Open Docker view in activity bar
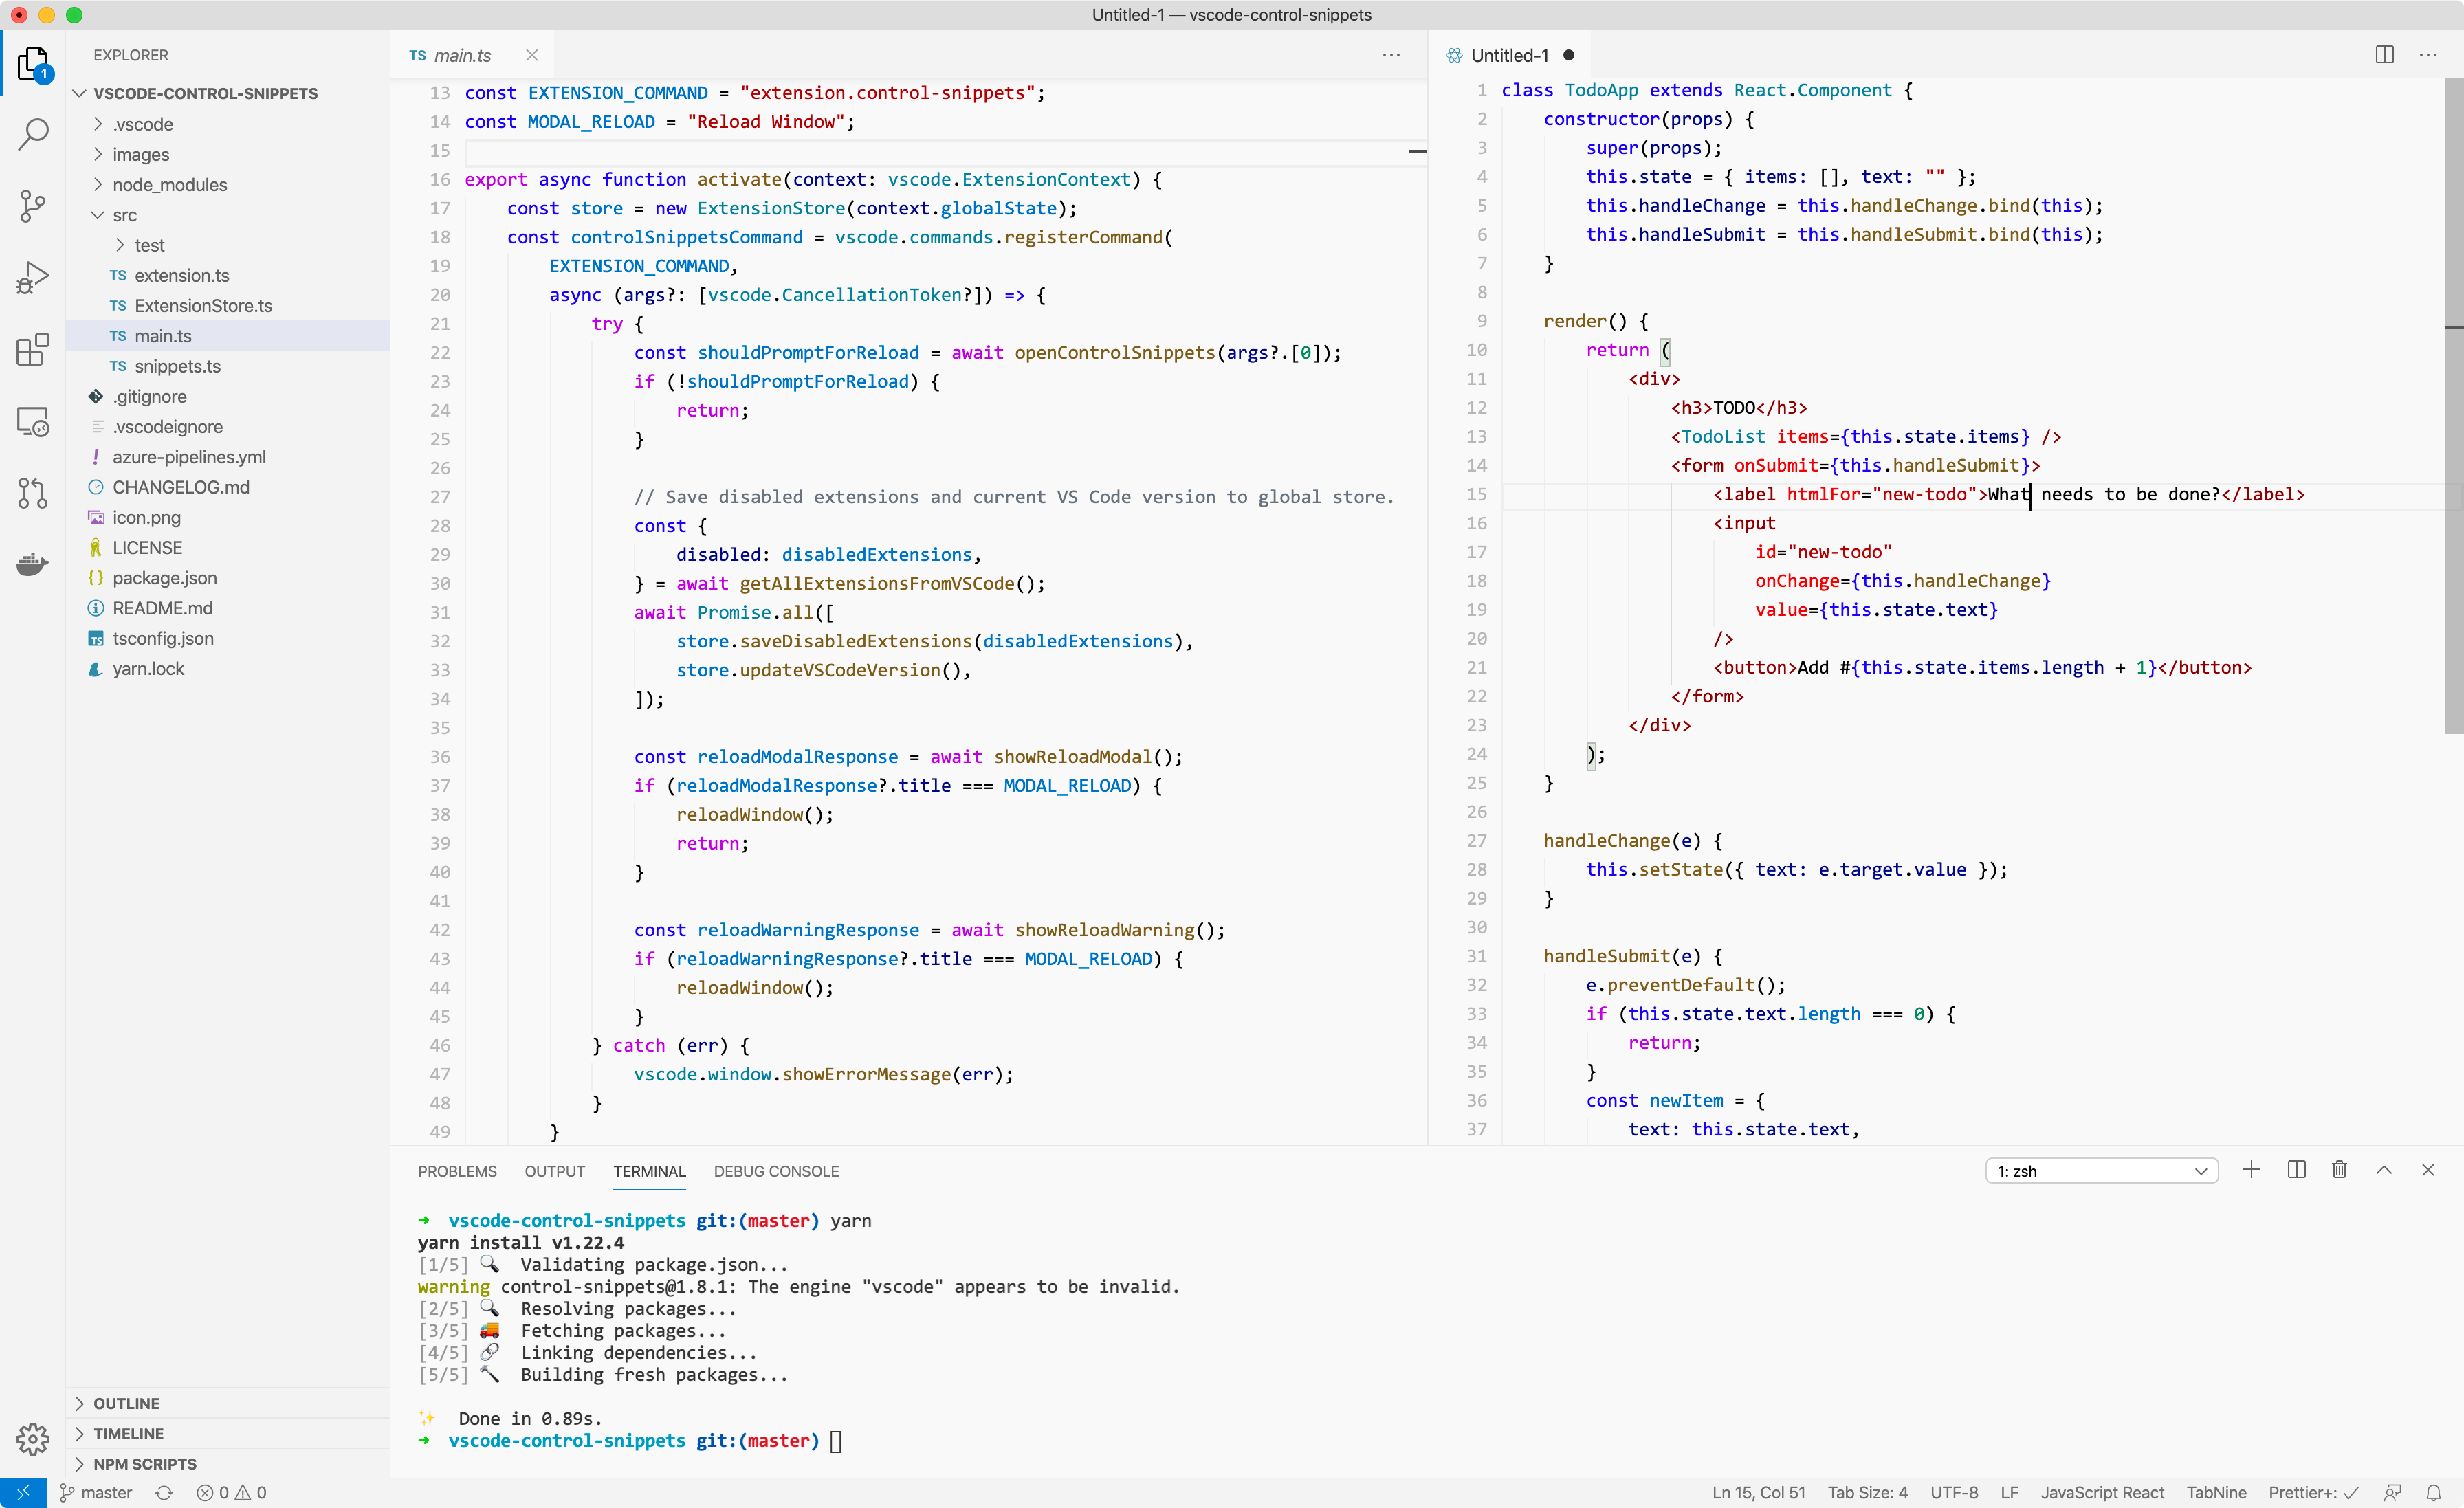 tap(33, 565)
